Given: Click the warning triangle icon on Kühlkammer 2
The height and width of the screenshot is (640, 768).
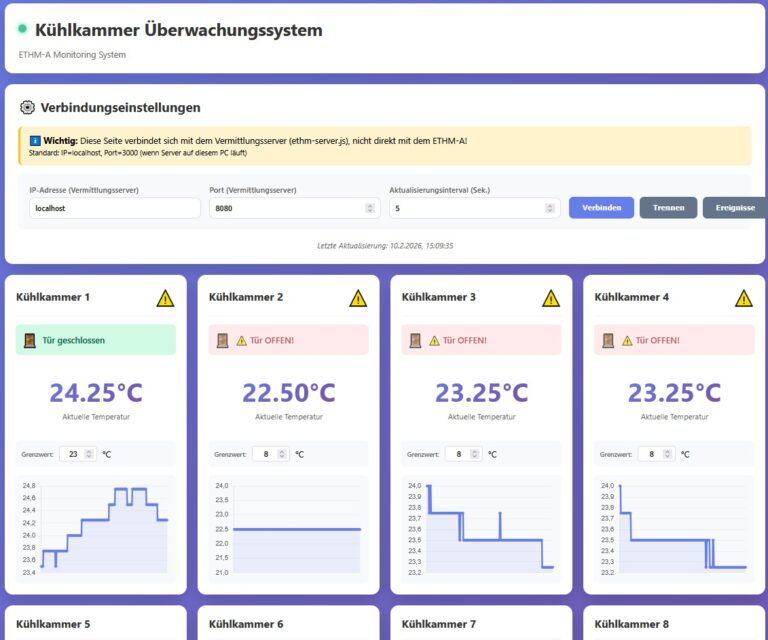Looking at the screenshot, I should click(358, 298).
